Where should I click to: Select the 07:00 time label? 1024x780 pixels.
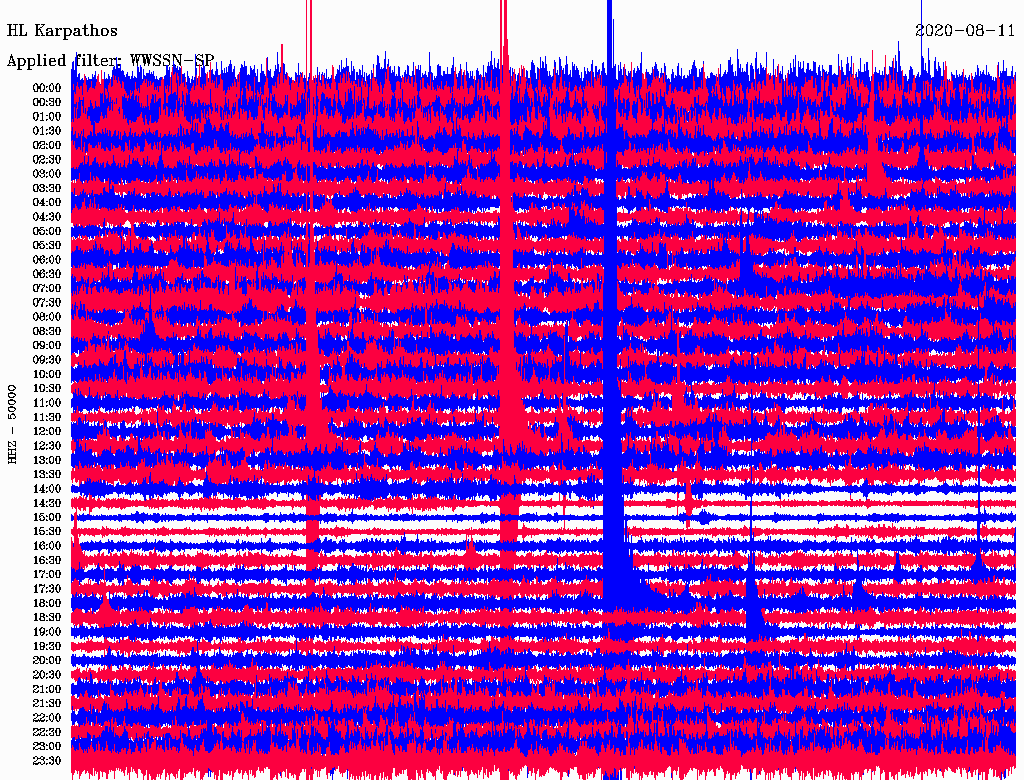point(47,289)
